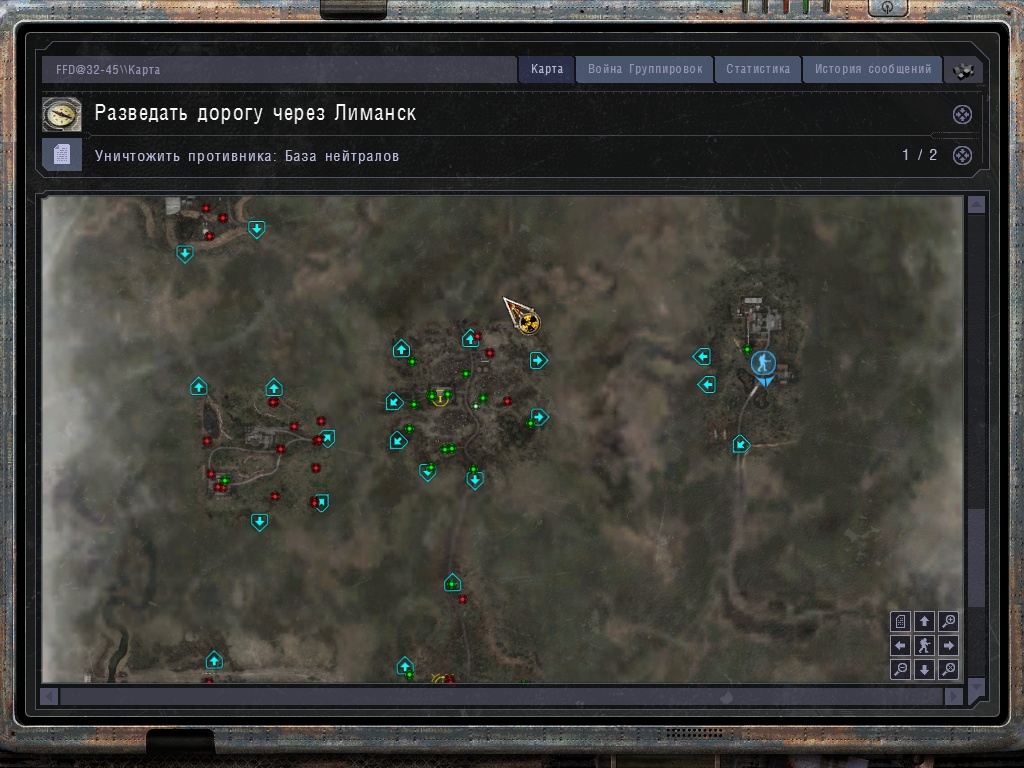Click the blue player position marker on map

pyautogui.click(x=763, y=362)
